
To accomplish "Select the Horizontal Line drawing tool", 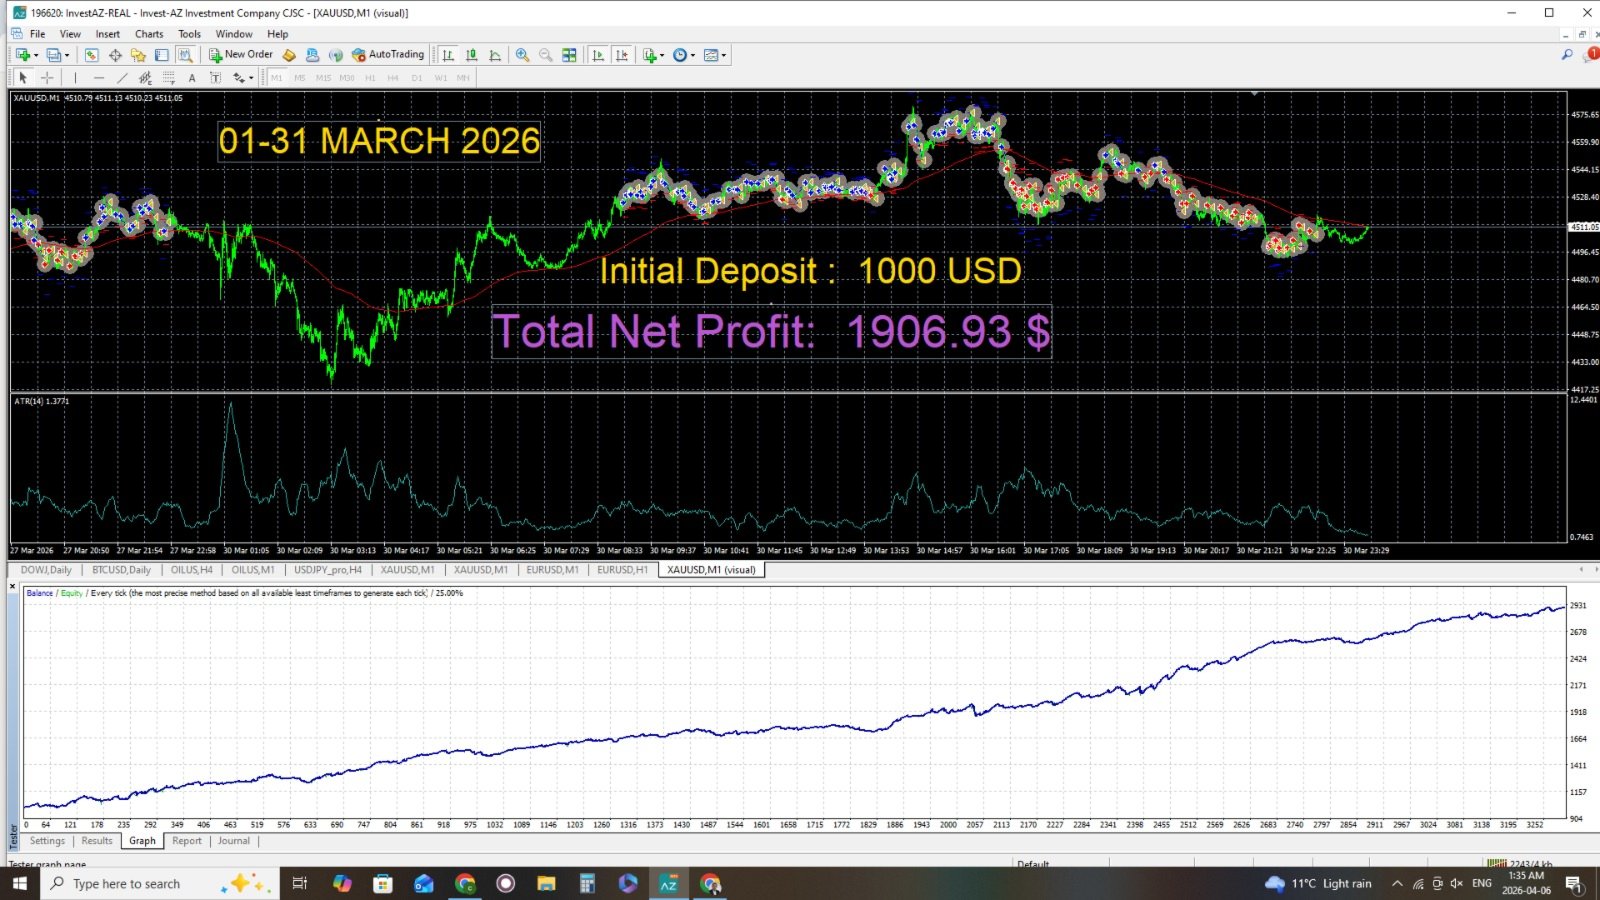I will (x=98, y=77).
